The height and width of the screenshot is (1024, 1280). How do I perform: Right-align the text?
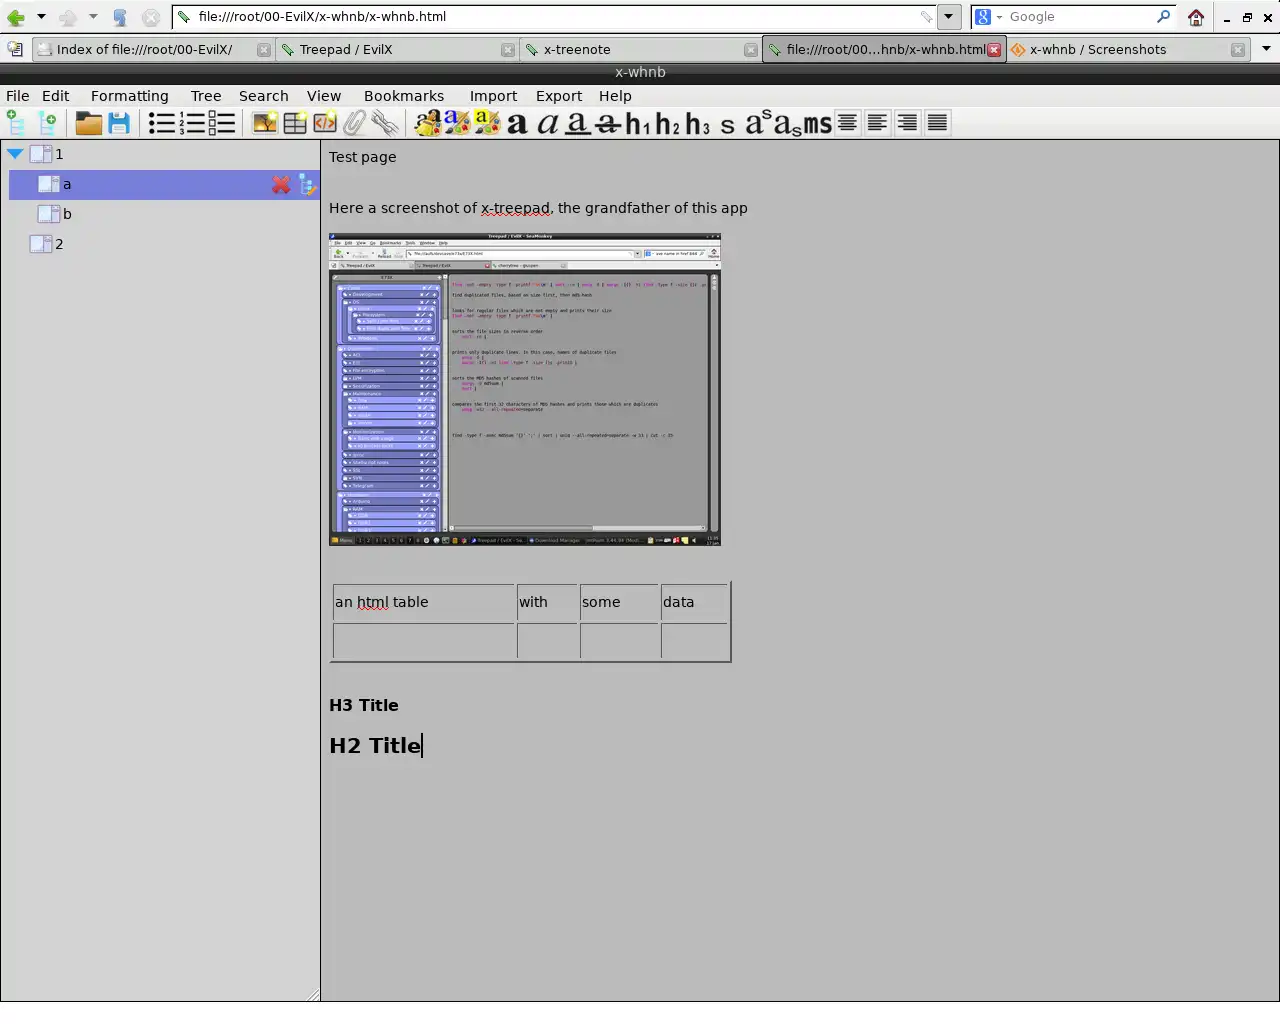click(x=907, y=123)
